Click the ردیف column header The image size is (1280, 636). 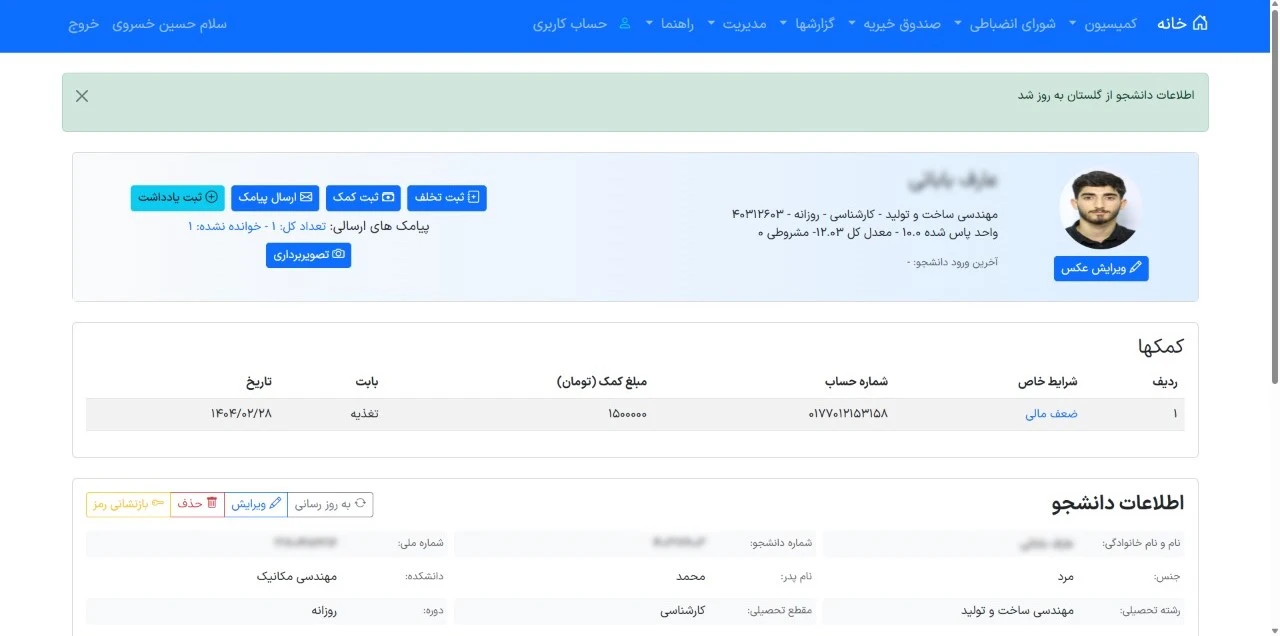pyautogui.click(x=1165, y=382)
